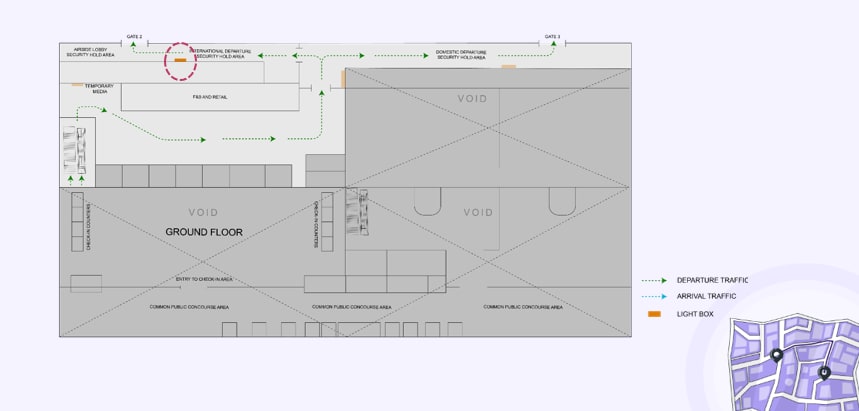The width and height of the screenshot is (859, 411).
Task: Click the Light Box legend text
Action: tap(695, 314)
